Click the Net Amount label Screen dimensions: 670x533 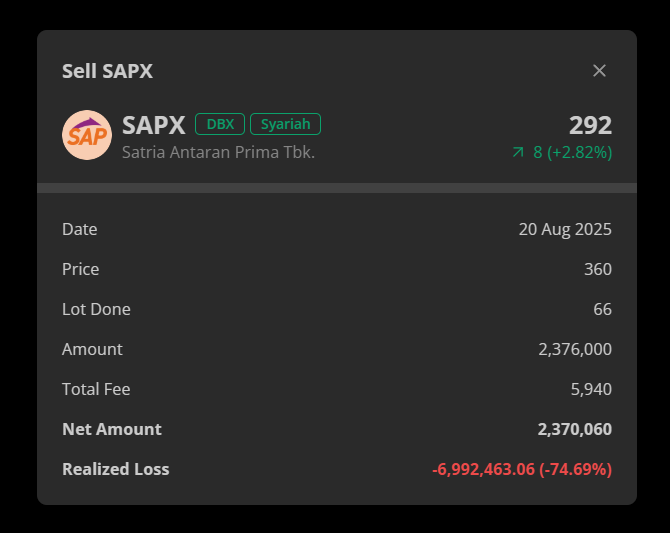tap(112, 429)
